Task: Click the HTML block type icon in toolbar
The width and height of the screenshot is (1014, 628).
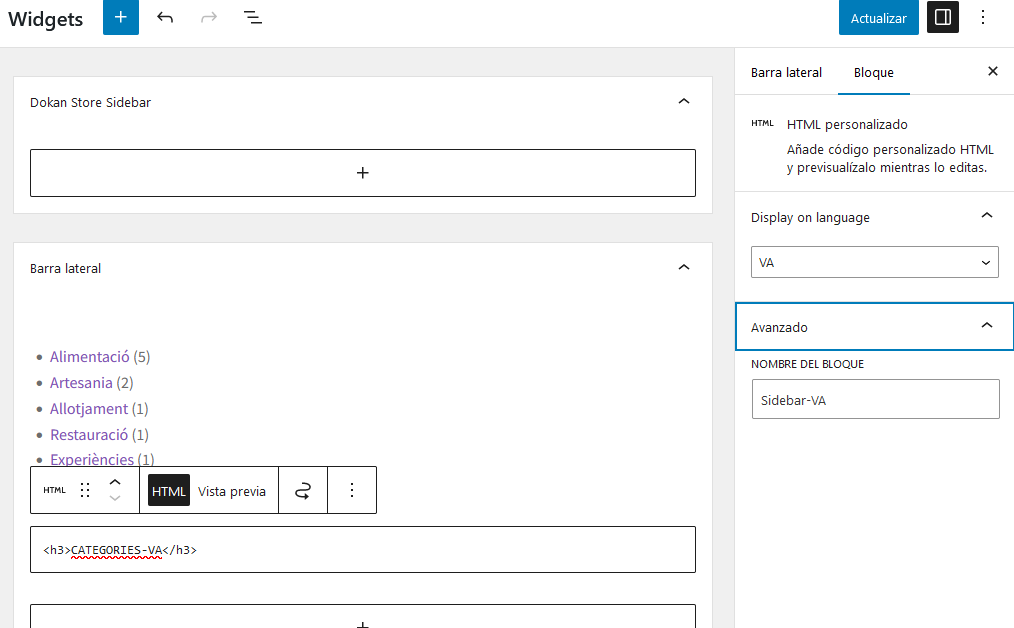Action: coord(54,490)
